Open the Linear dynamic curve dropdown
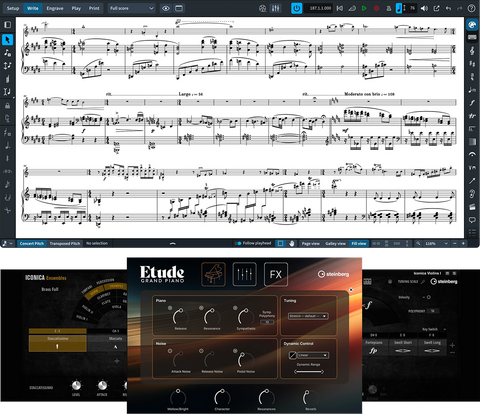 (312, 355)
